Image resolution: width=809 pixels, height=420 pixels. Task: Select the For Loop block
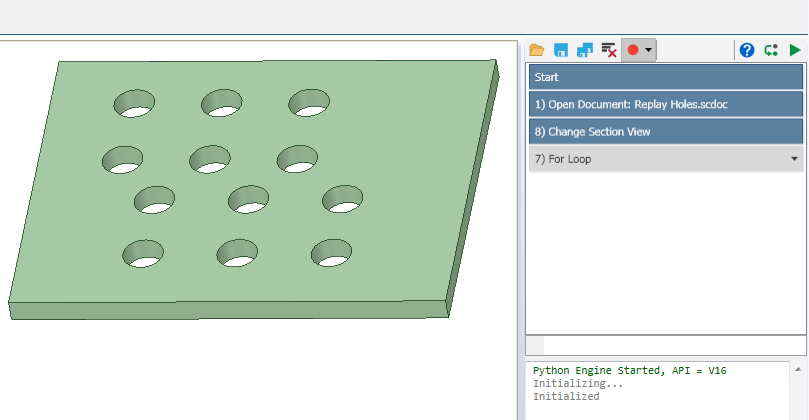click(x=666, y=159)
